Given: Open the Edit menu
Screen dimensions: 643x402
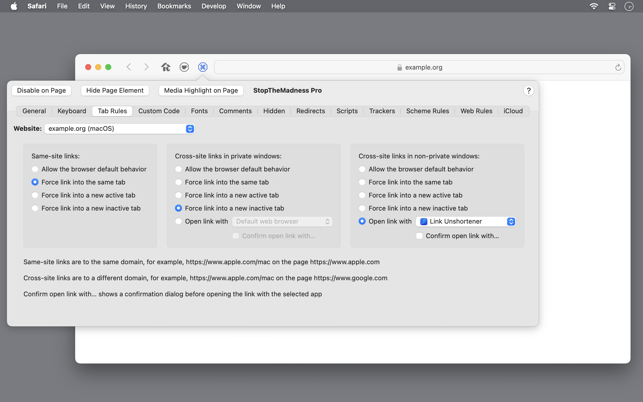Looking at the screenshot, I should point(84,6).
